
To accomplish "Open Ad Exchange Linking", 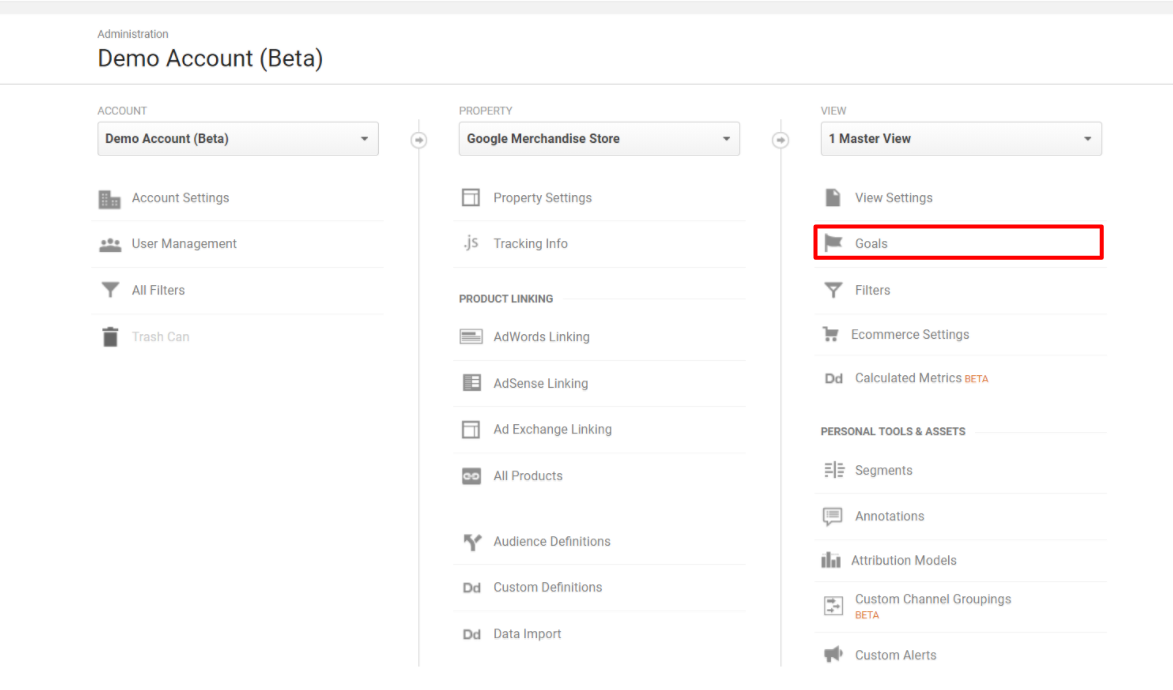I will [x=552, y=429].
